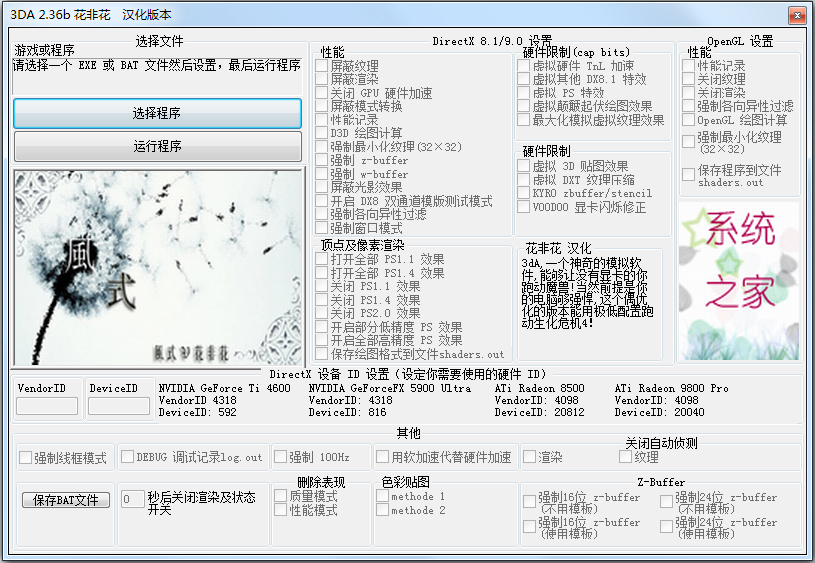The image size is (815, 563).
Task: Enable 保存绘图格式到文件shaders.out checkbox
Action: point(323,354)
